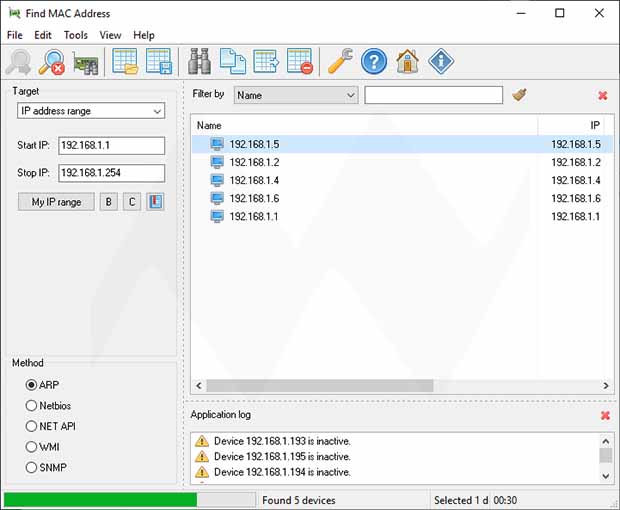This screenshot has width=620, height=510.
Task: Select the ARP method radio button
Action: [x=31, y=385]
